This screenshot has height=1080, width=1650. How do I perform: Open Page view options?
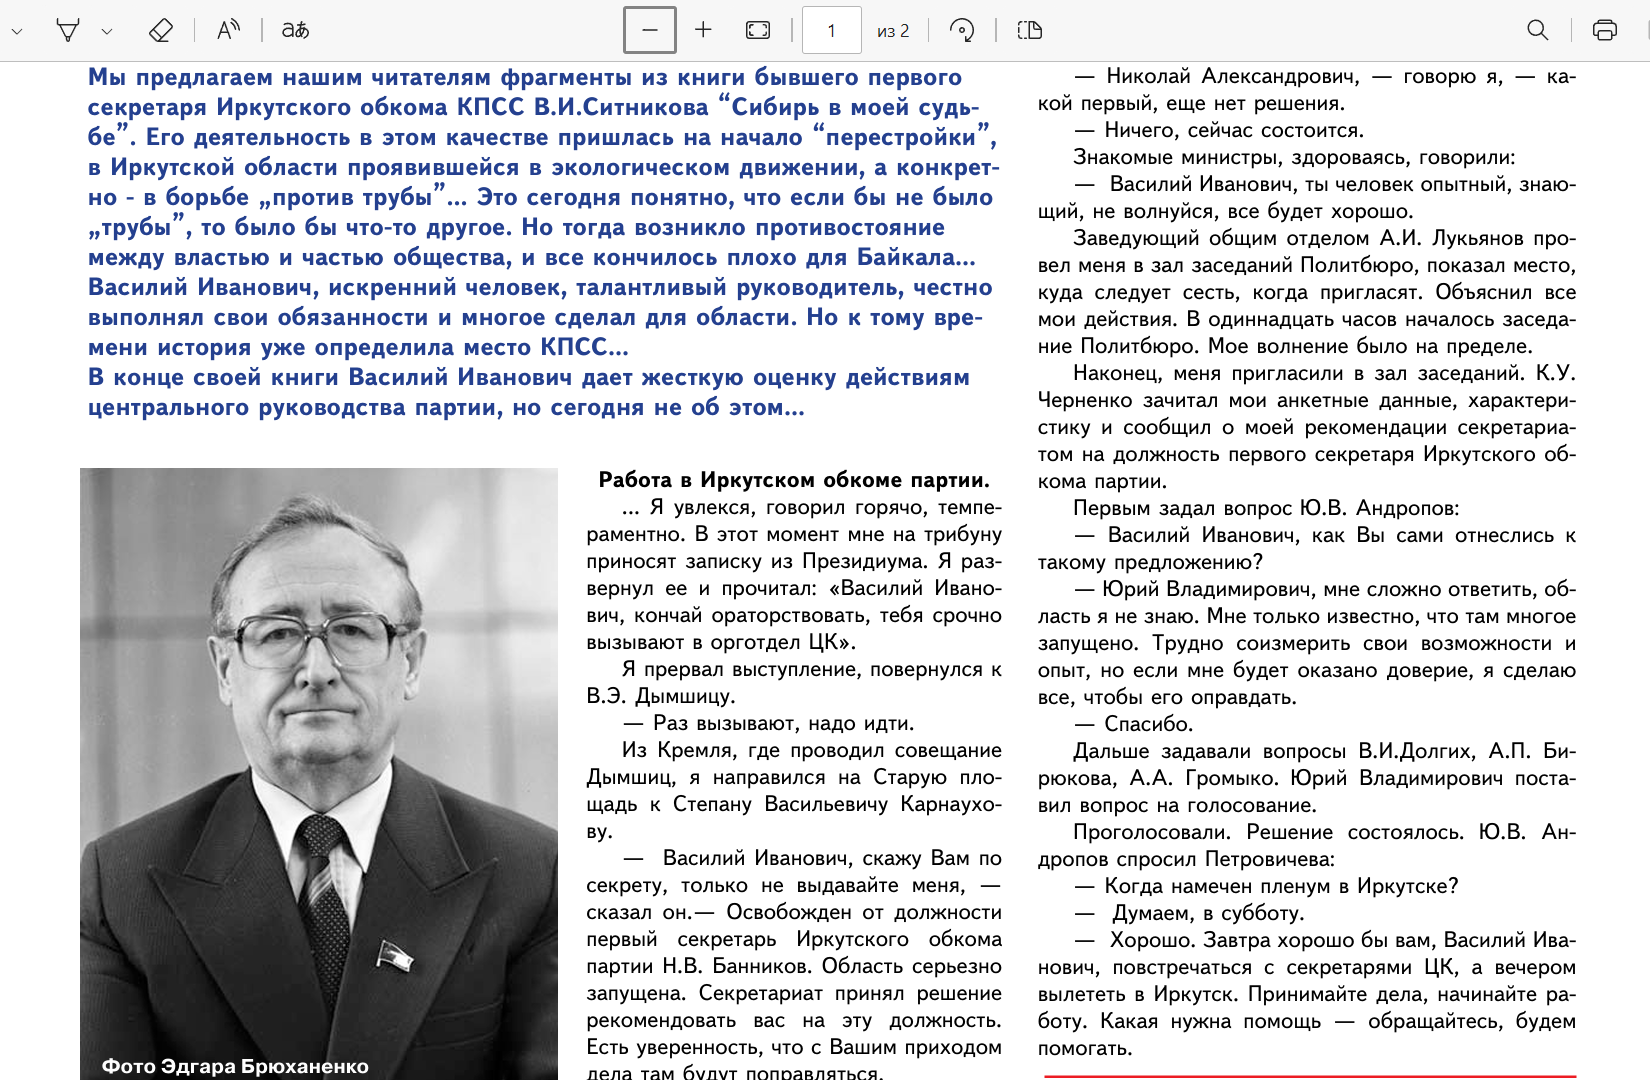(x=1030, y=30)
